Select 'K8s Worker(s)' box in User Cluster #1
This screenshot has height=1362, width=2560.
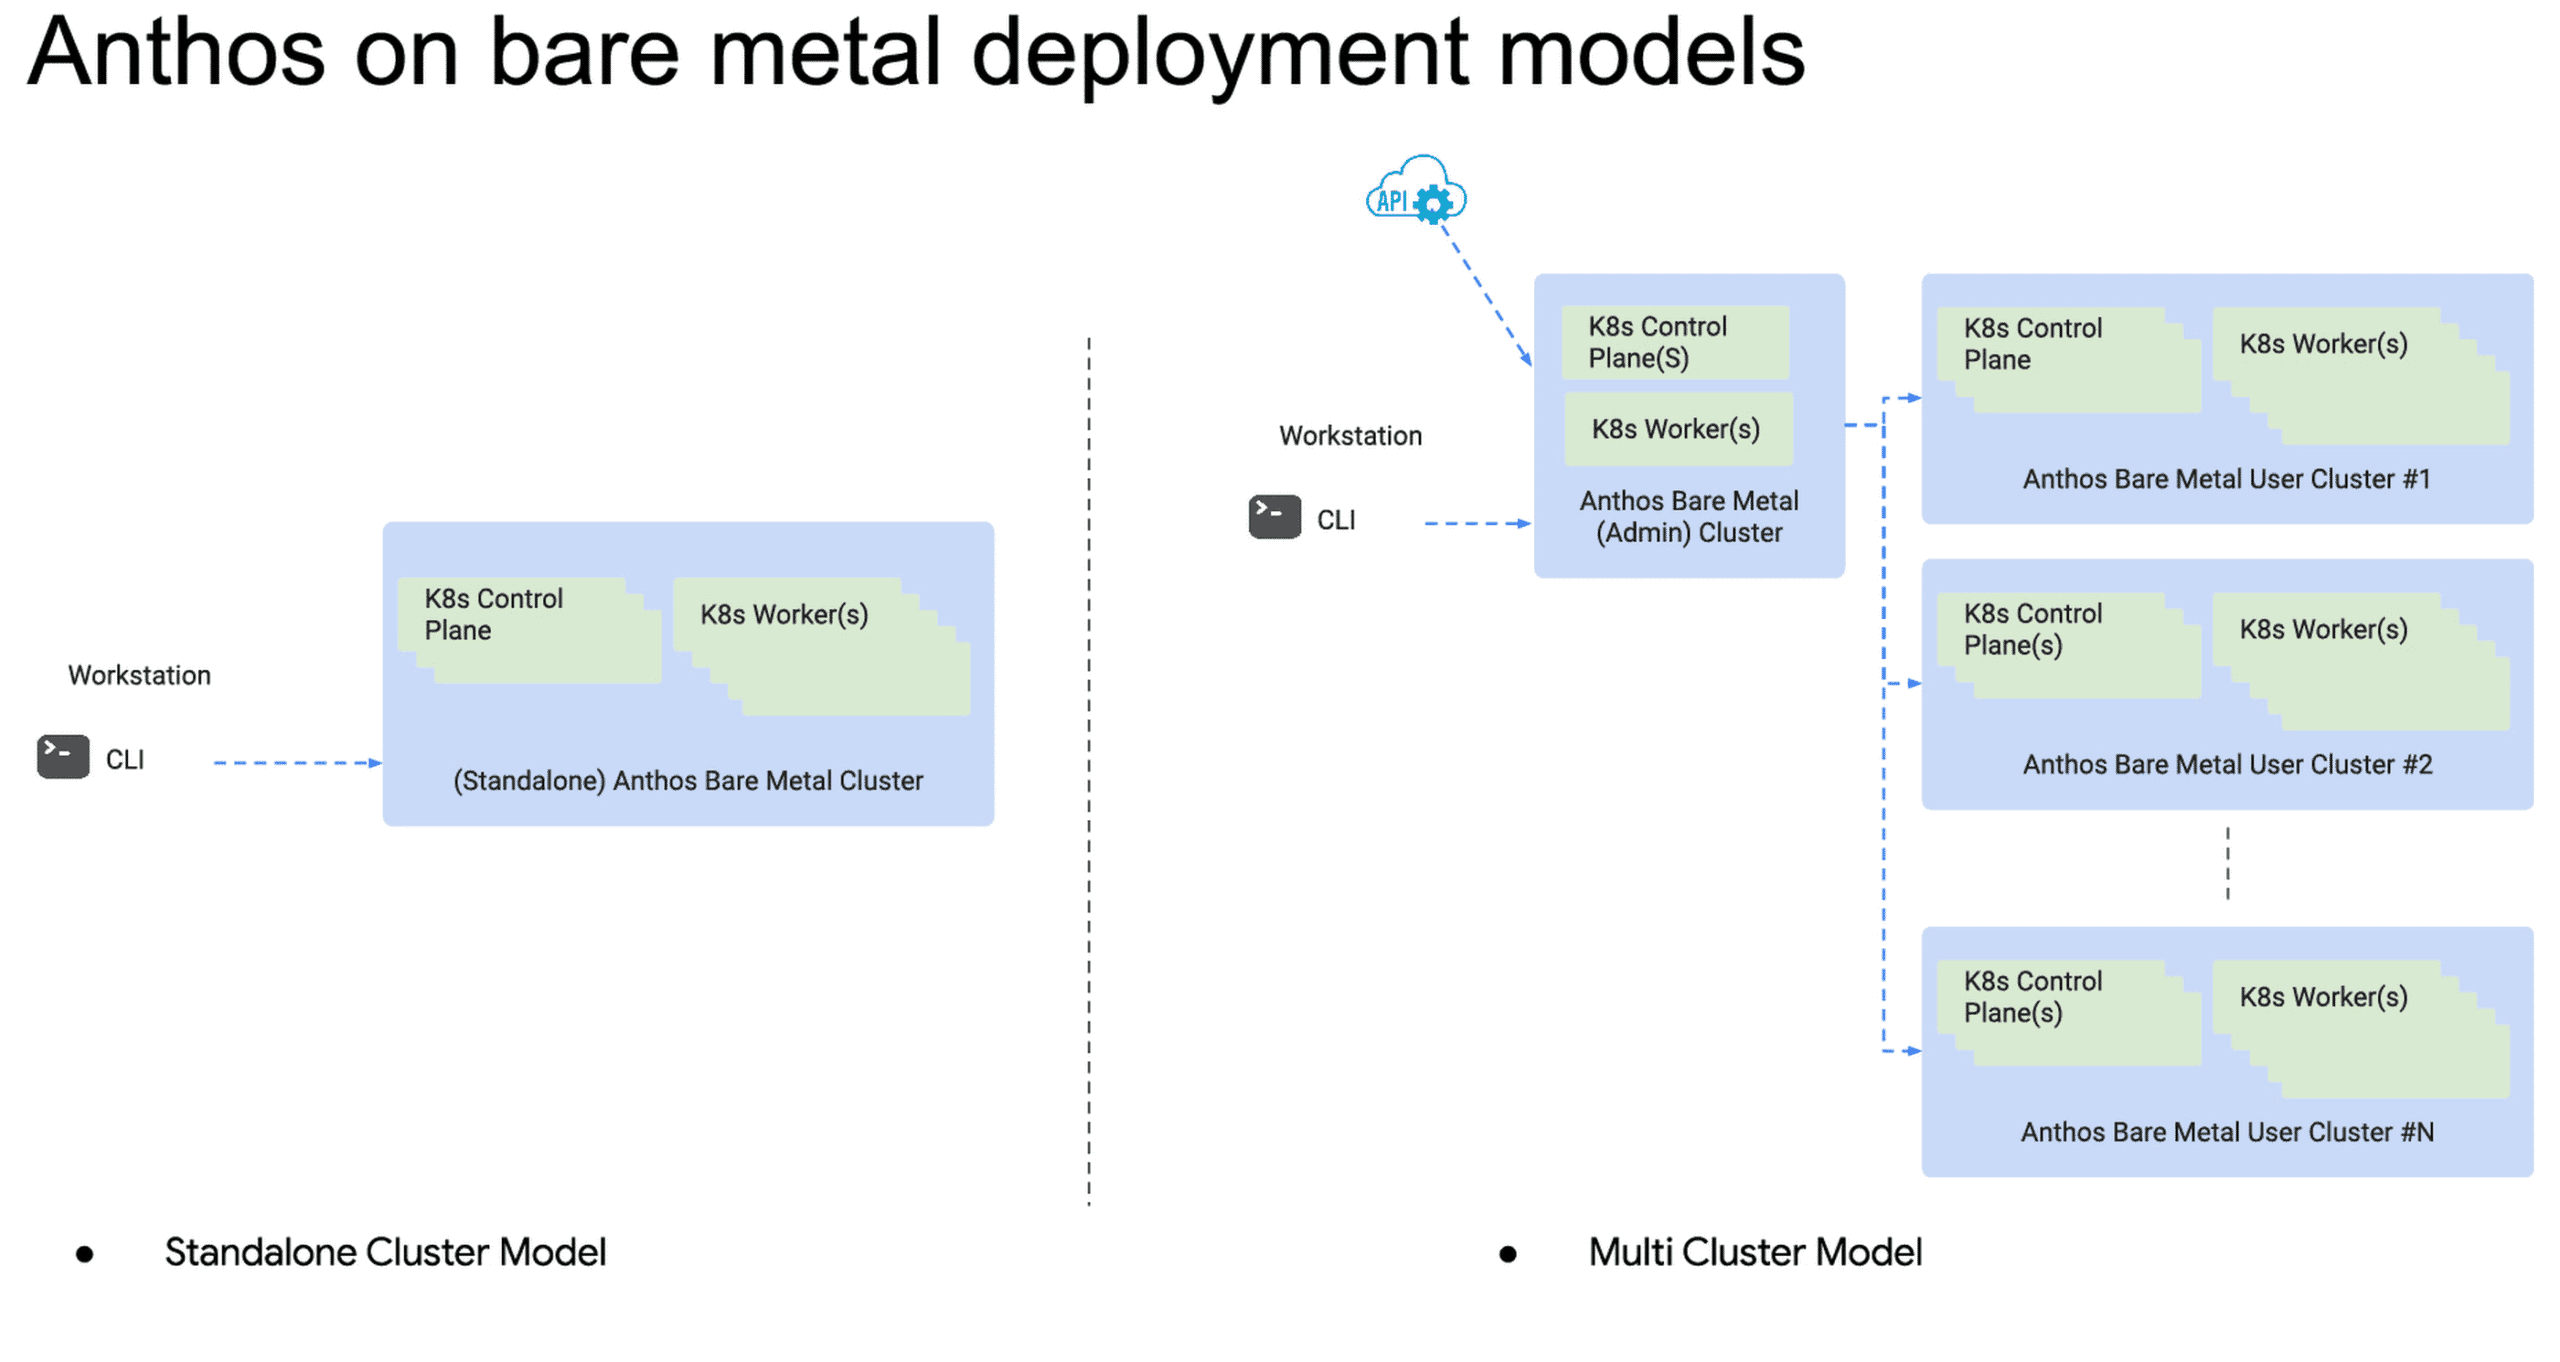click(x=2360, y=376)
